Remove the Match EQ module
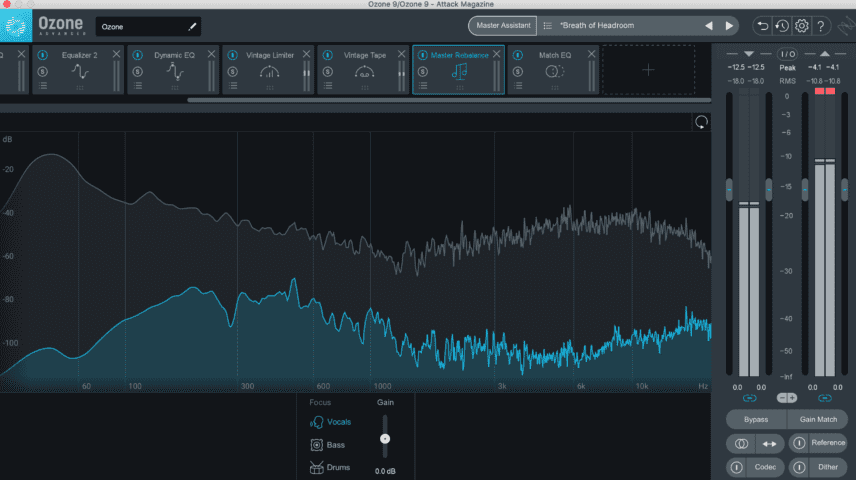Image resolution: width=856 pixels, height=480 pixels. [x=591, y=54]
